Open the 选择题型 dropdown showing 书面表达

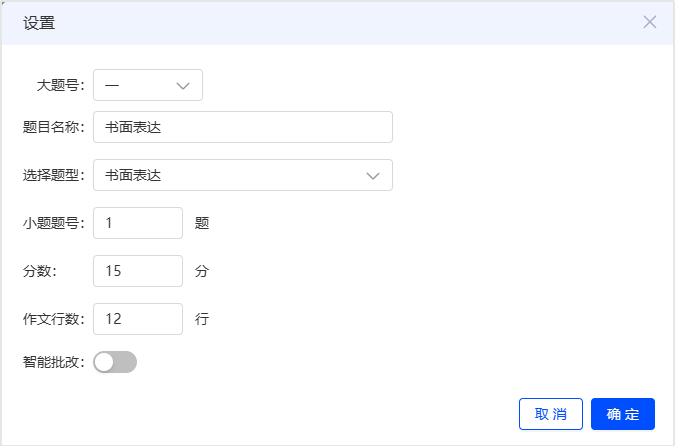pyautogui.click(x=243, y=175)
